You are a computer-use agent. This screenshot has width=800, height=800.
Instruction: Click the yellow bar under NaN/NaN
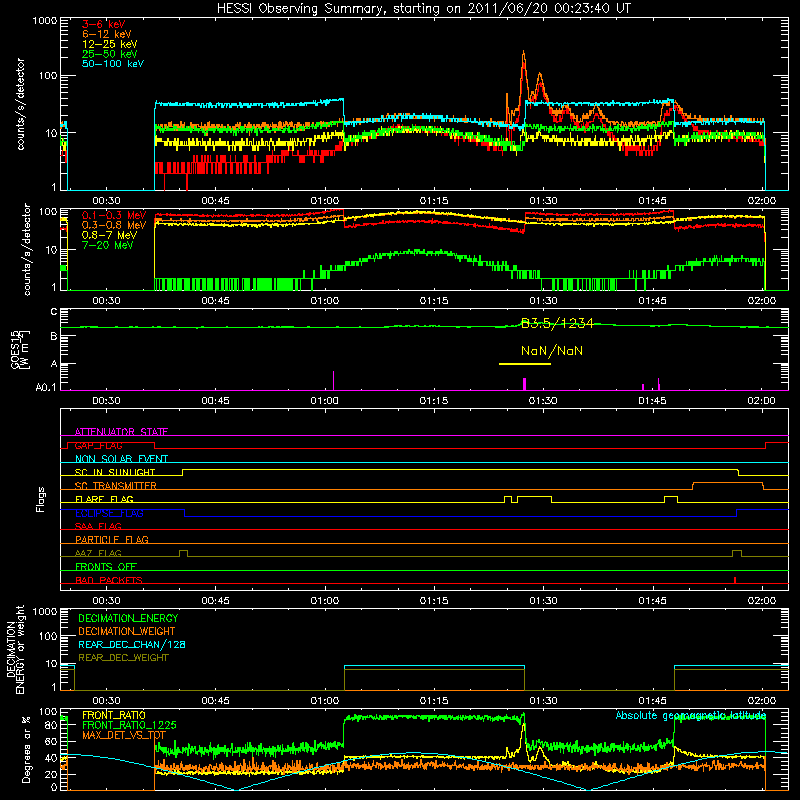(x=524, y=364)
